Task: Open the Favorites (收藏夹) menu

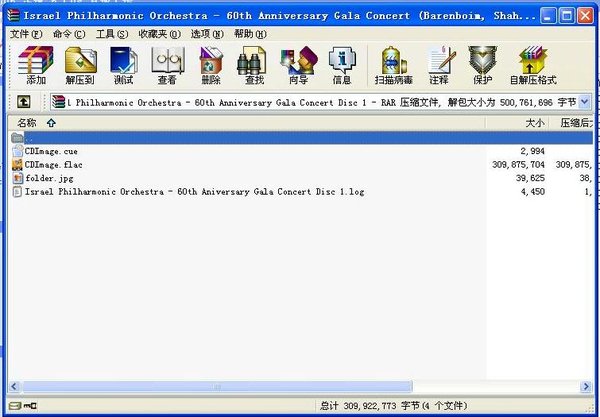Action: [160, 34]
